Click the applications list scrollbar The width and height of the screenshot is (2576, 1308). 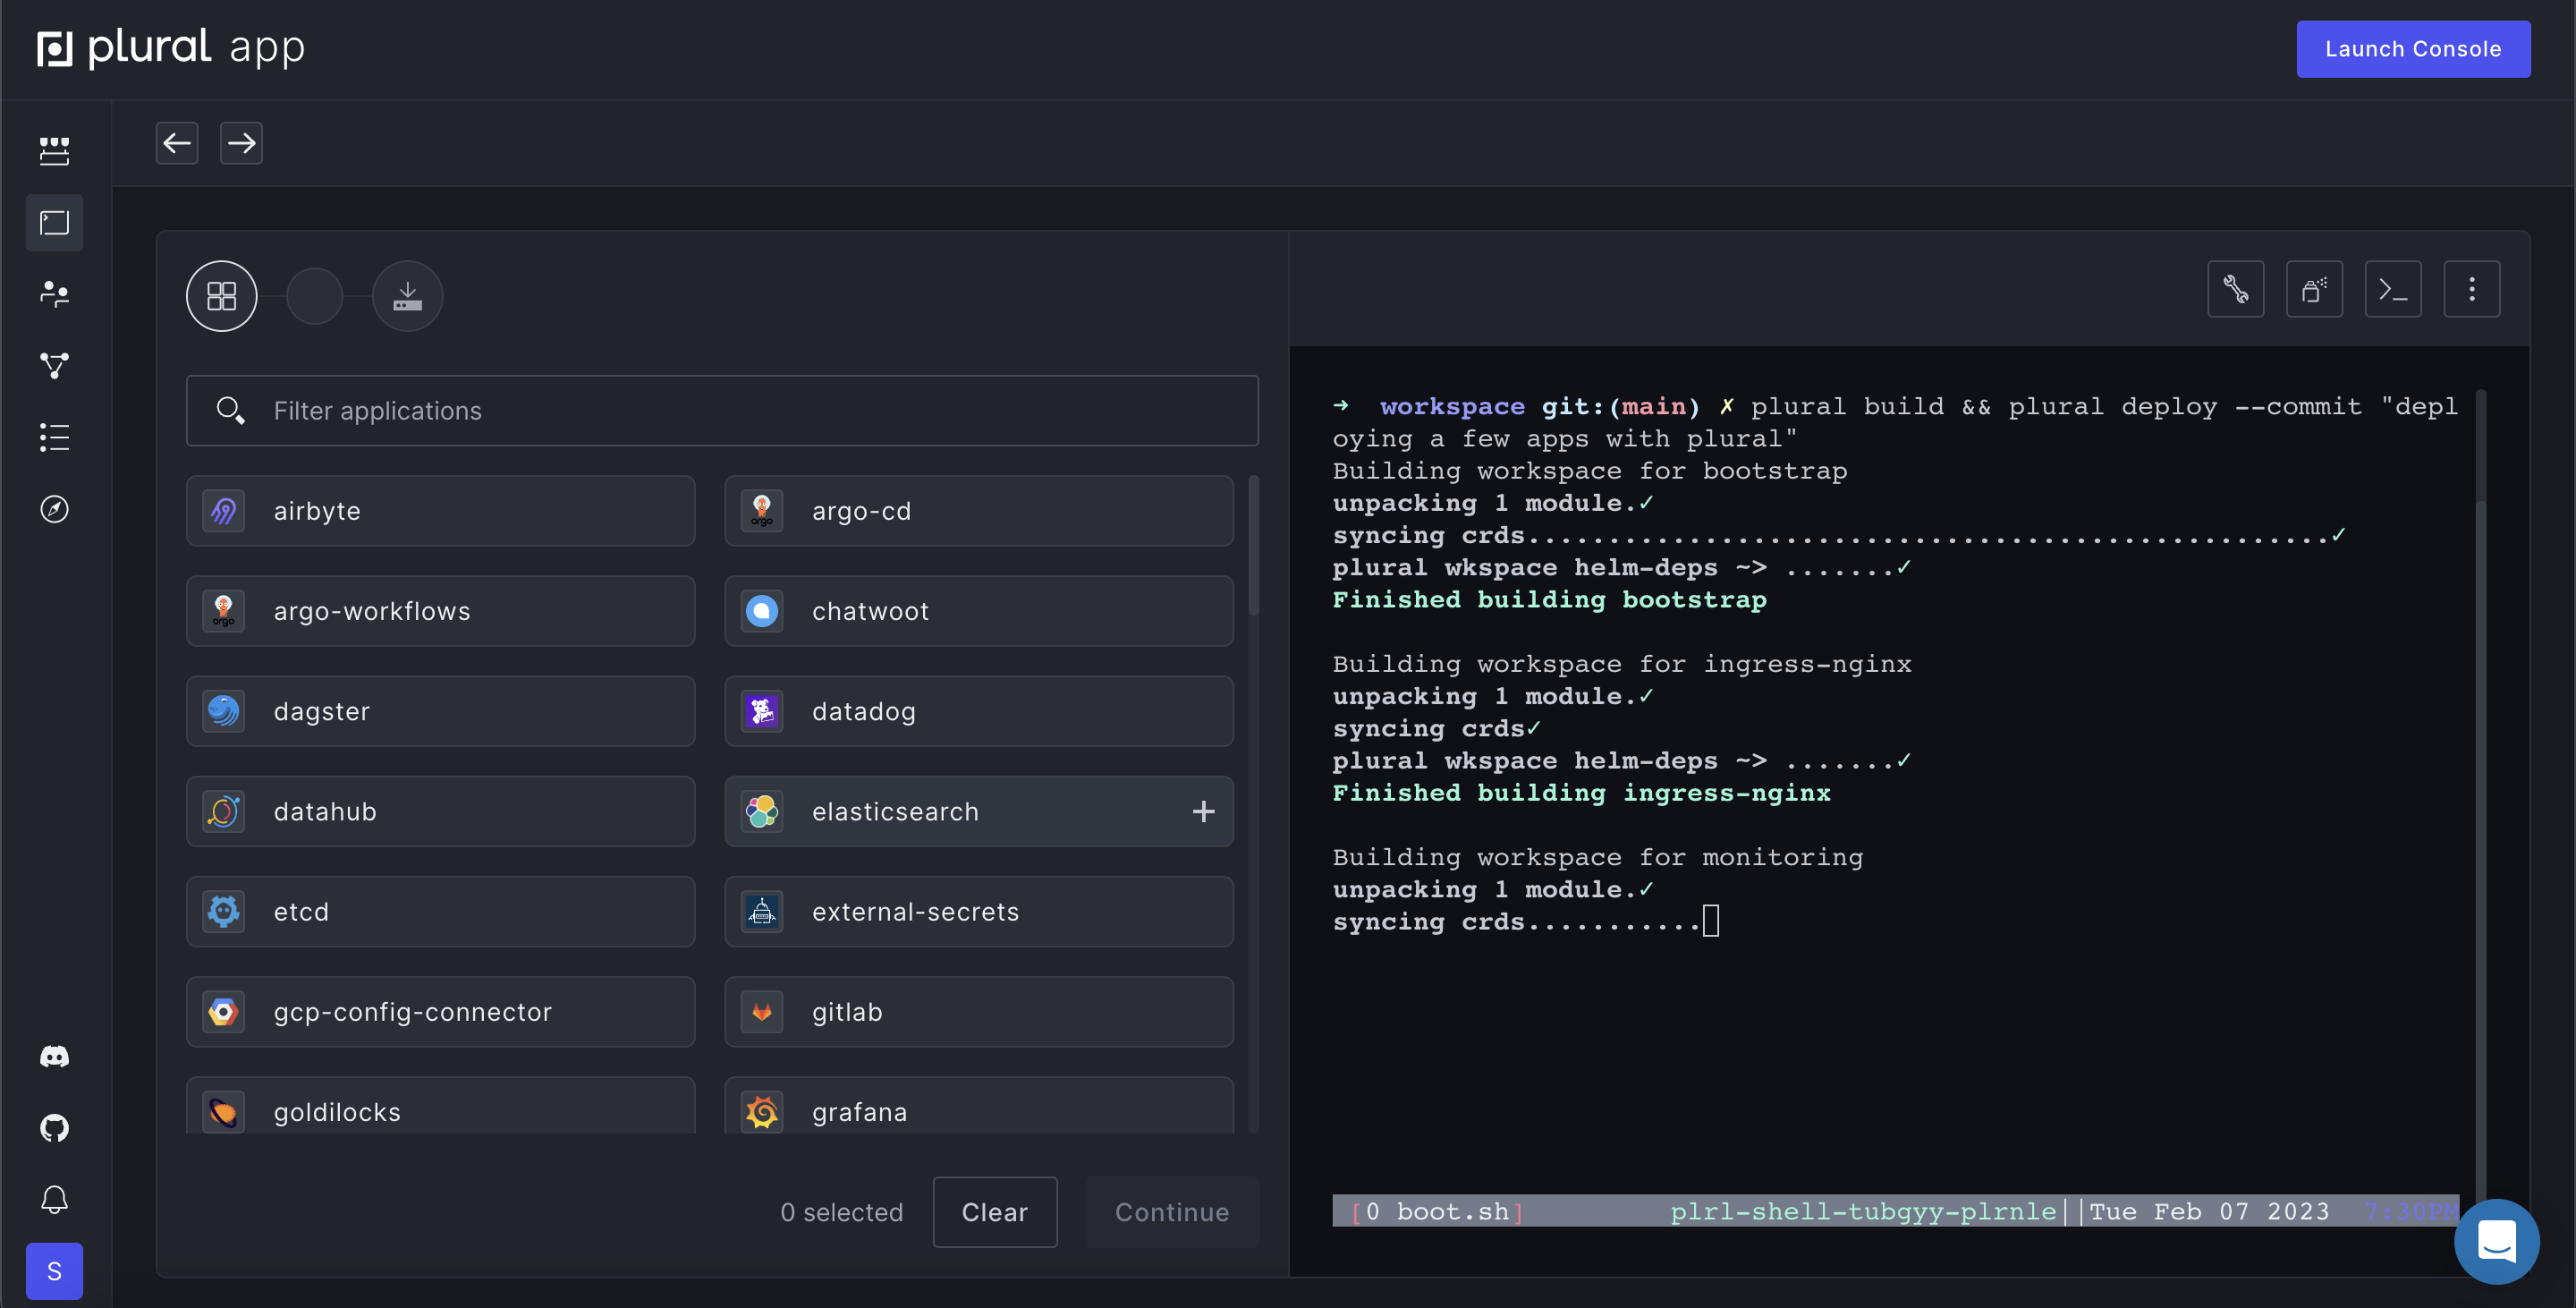[1253, 546]
